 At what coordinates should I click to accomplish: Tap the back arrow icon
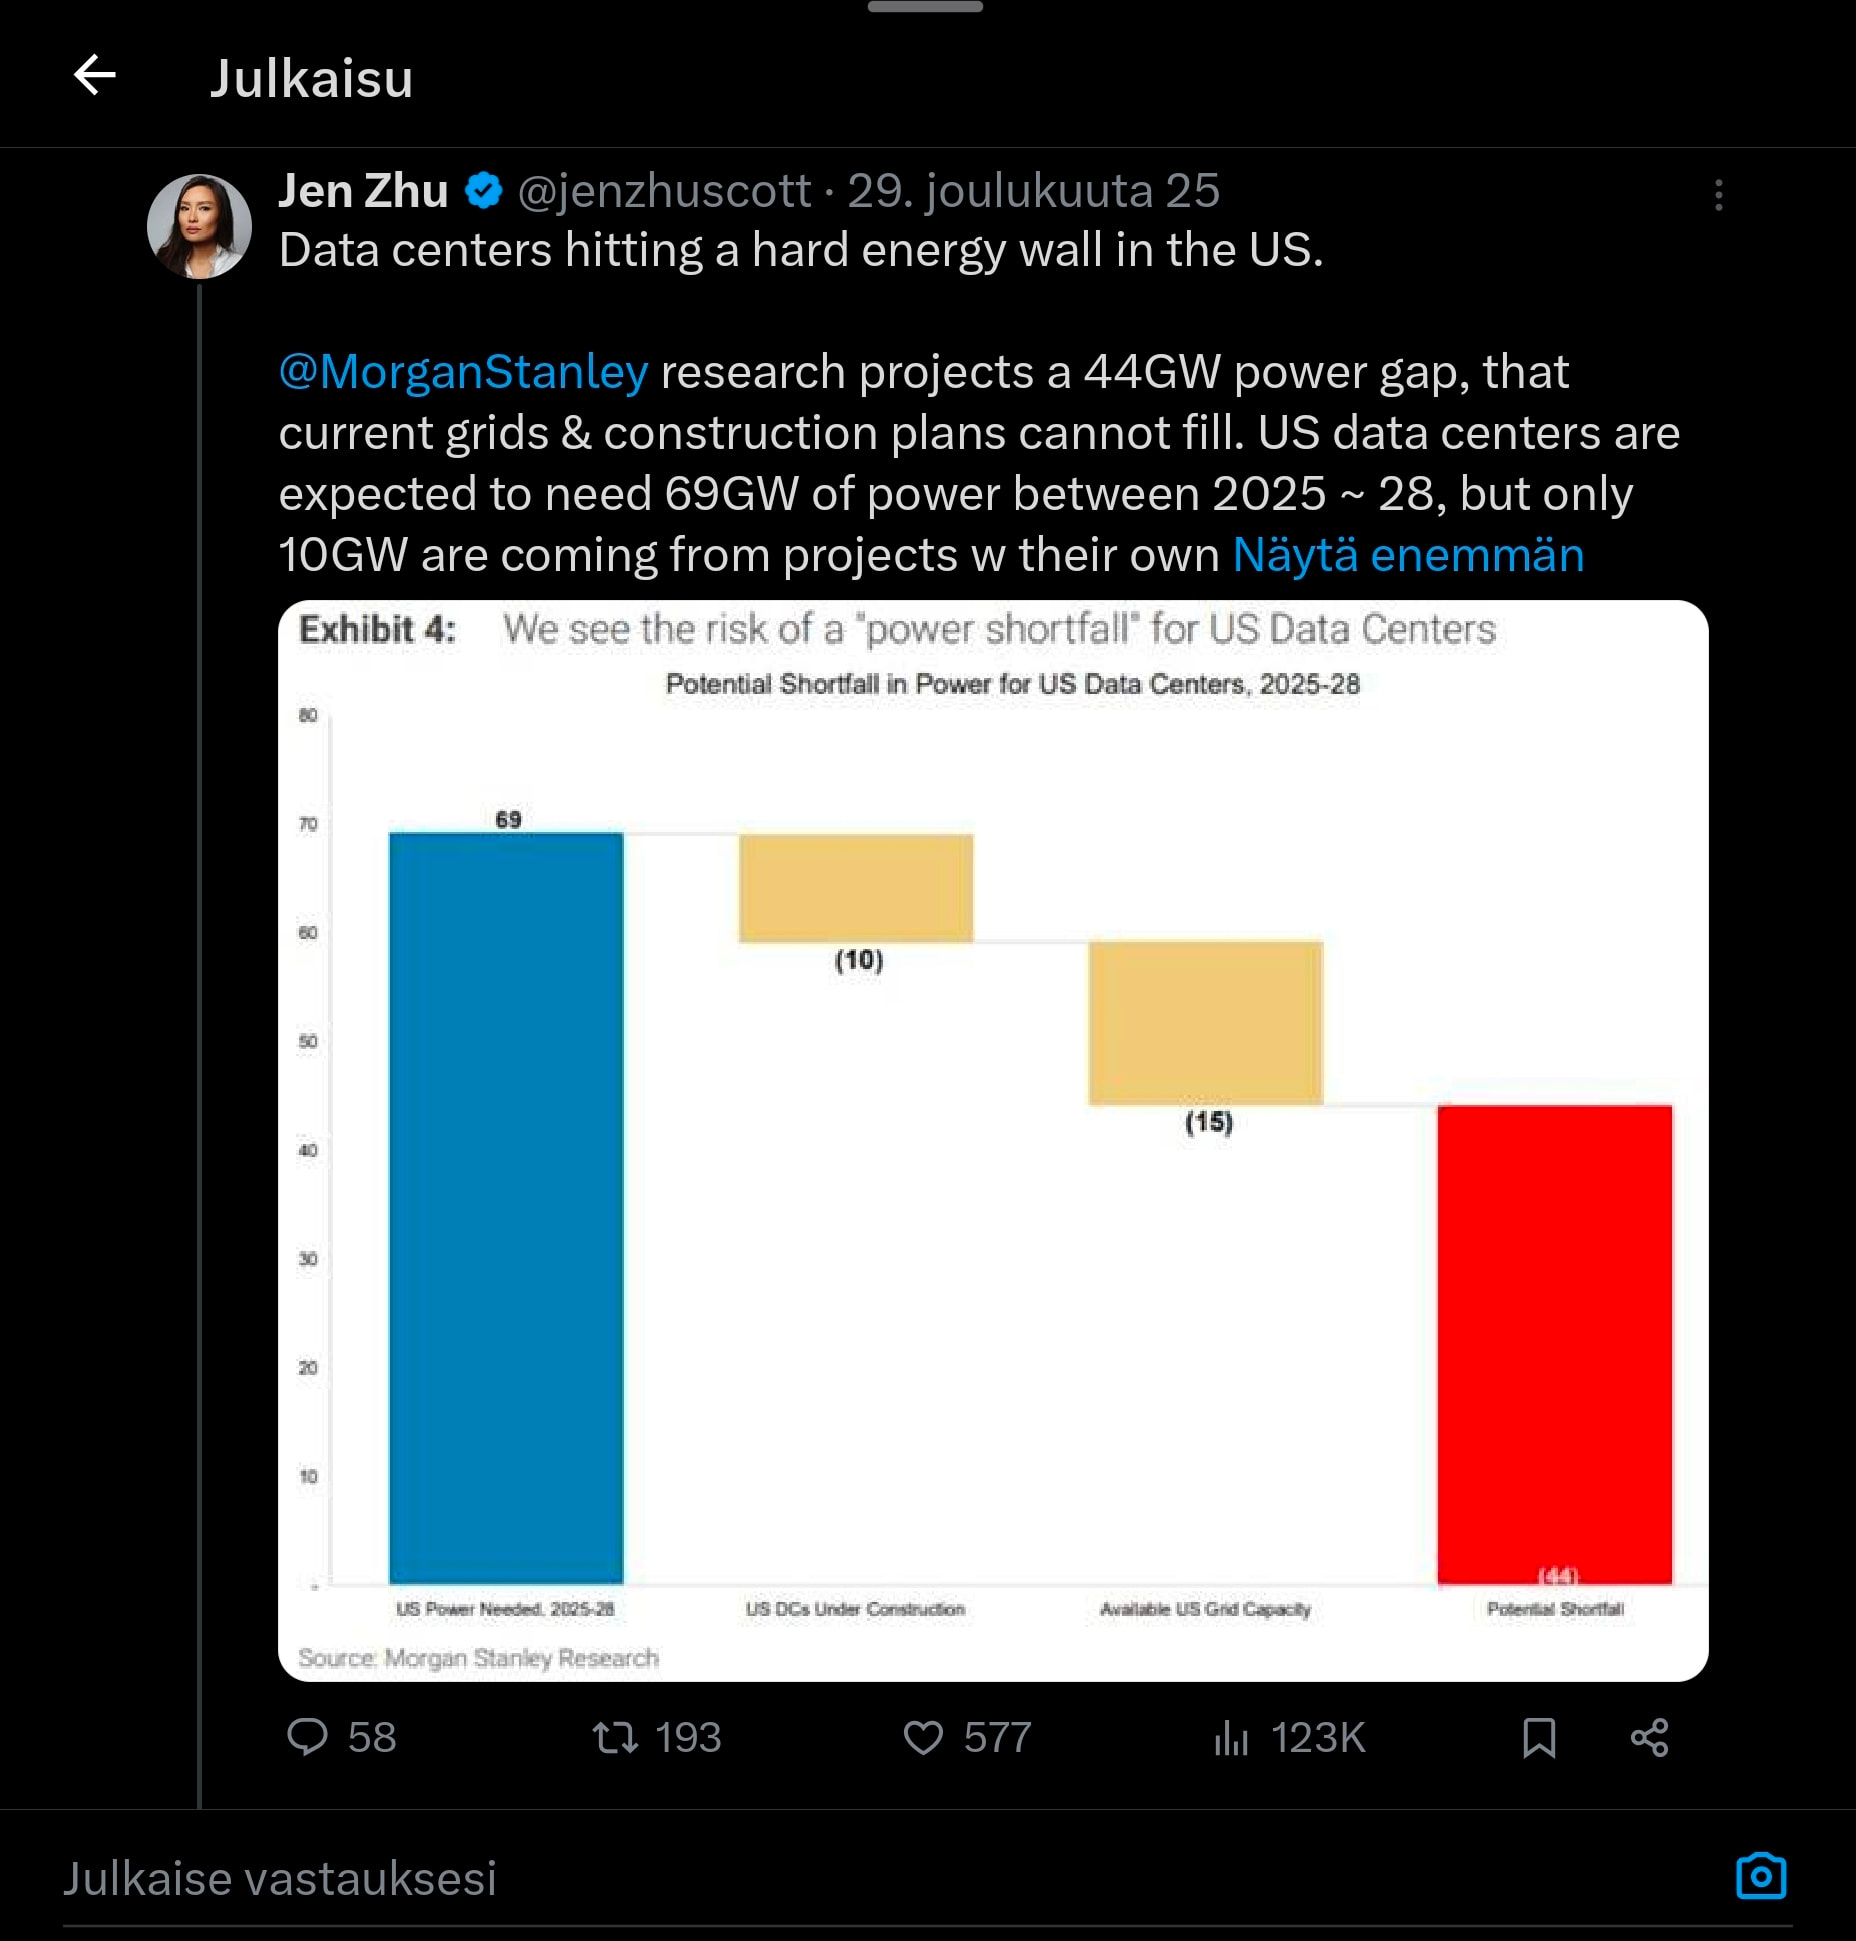coord(95,76)
